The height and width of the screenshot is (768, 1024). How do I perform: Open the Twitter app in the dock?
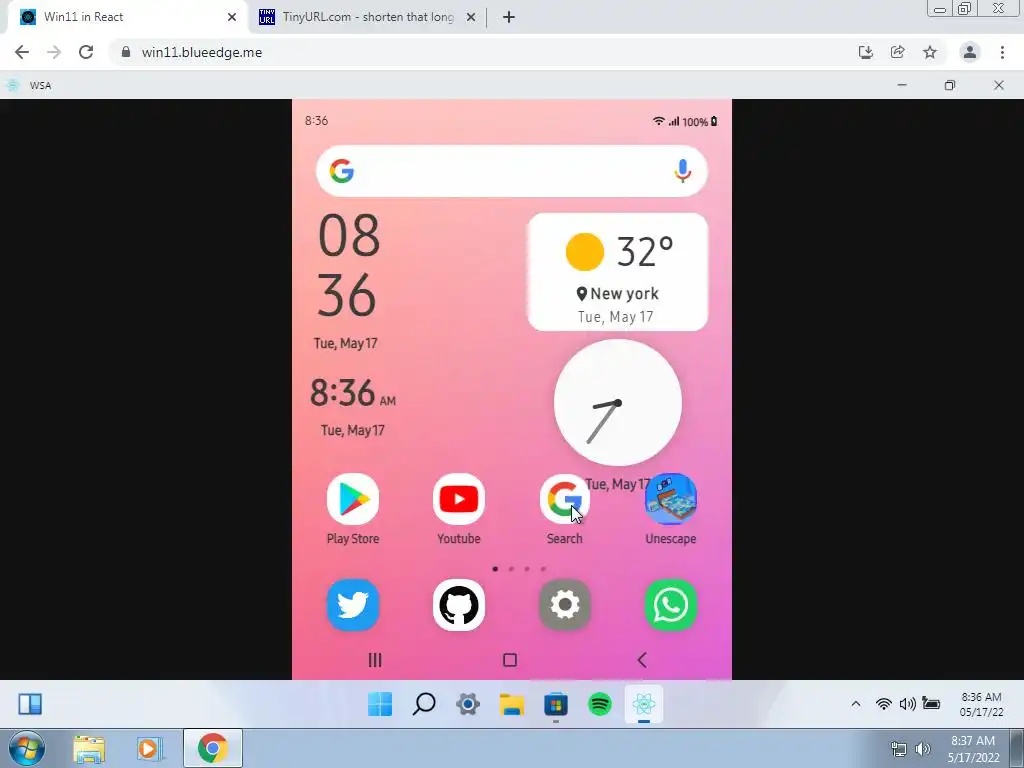coord(353,605)
